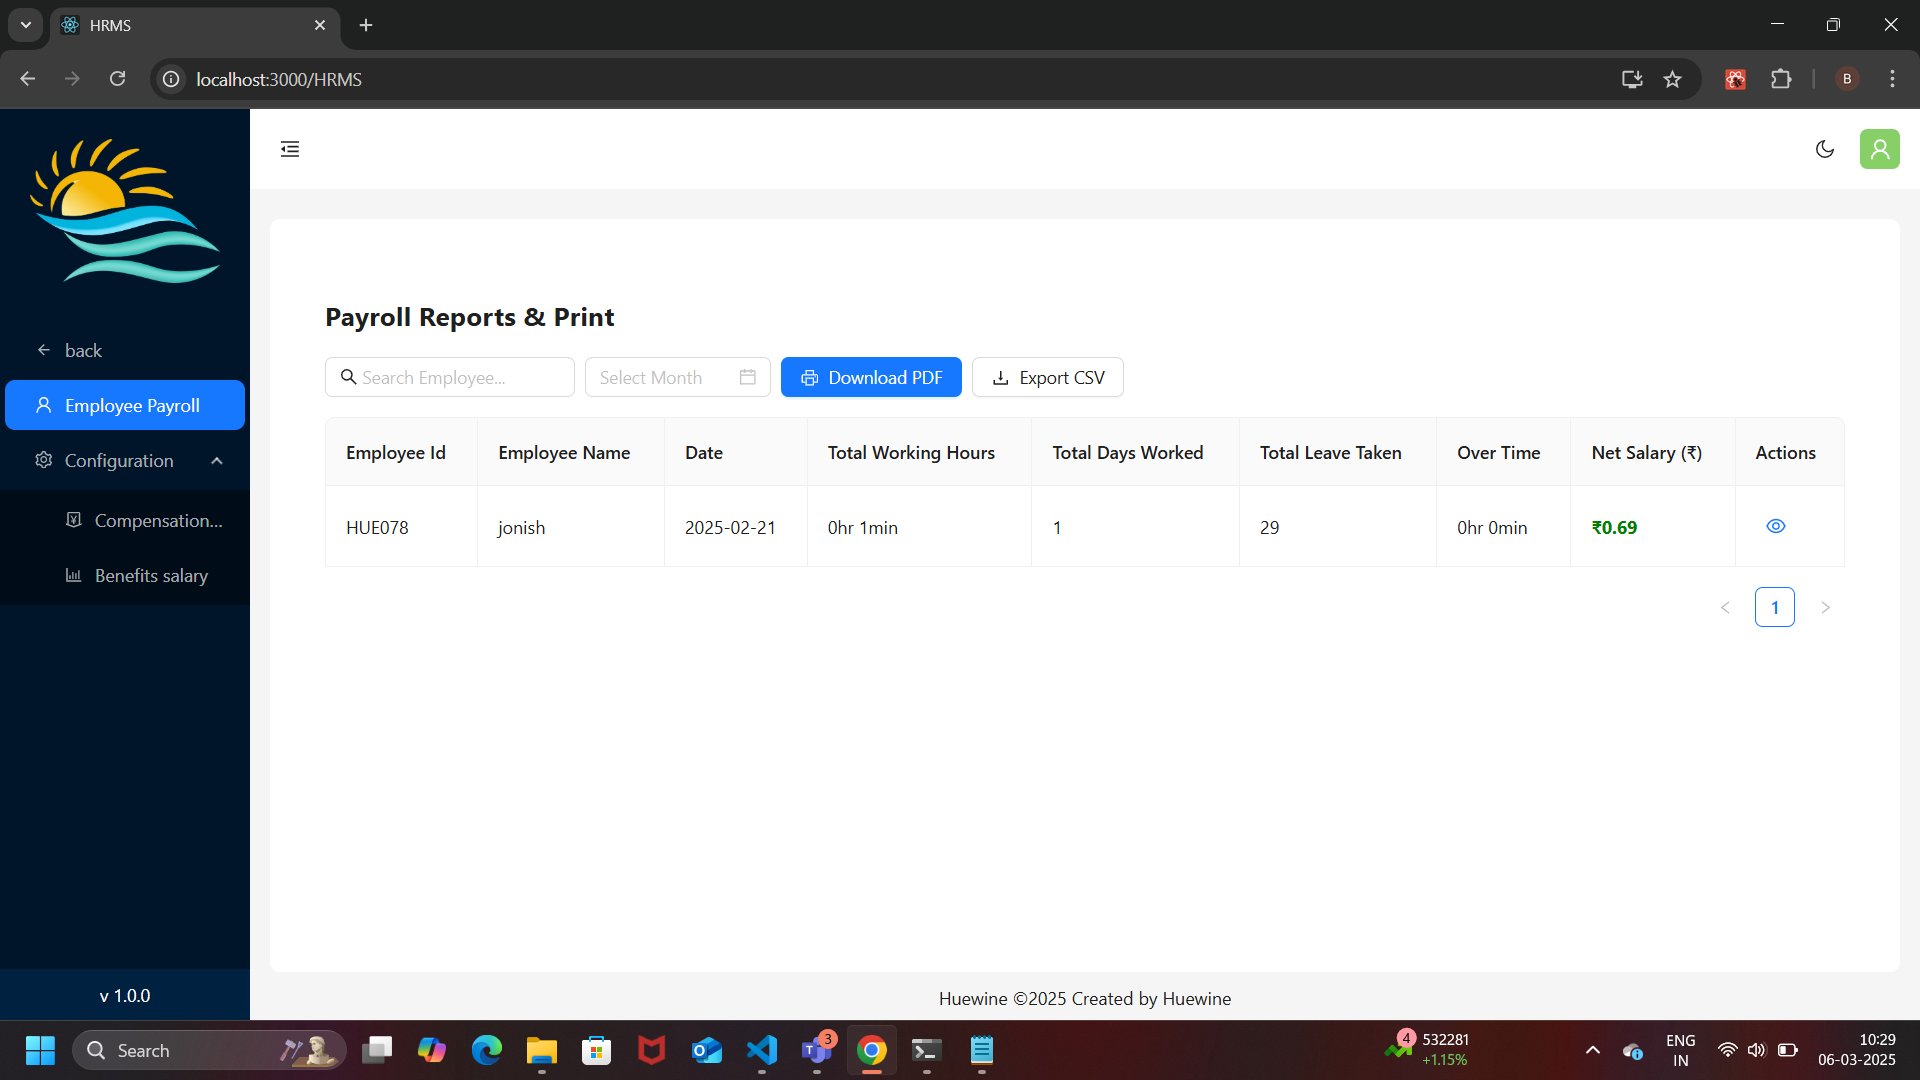Click the browser forward arrow
The width and height of the screenshot is (1920, 1080).
[x=72, y=79]
